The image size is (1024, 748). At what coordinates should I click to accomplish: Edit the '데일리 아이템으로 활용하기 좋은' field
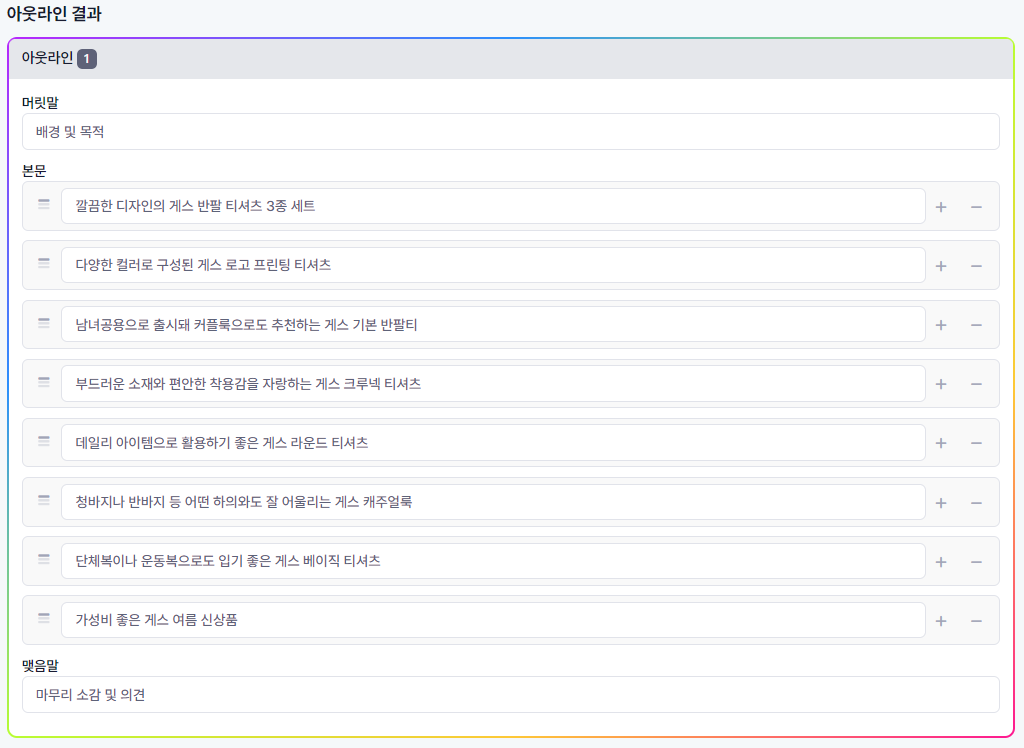coord(493,442)
